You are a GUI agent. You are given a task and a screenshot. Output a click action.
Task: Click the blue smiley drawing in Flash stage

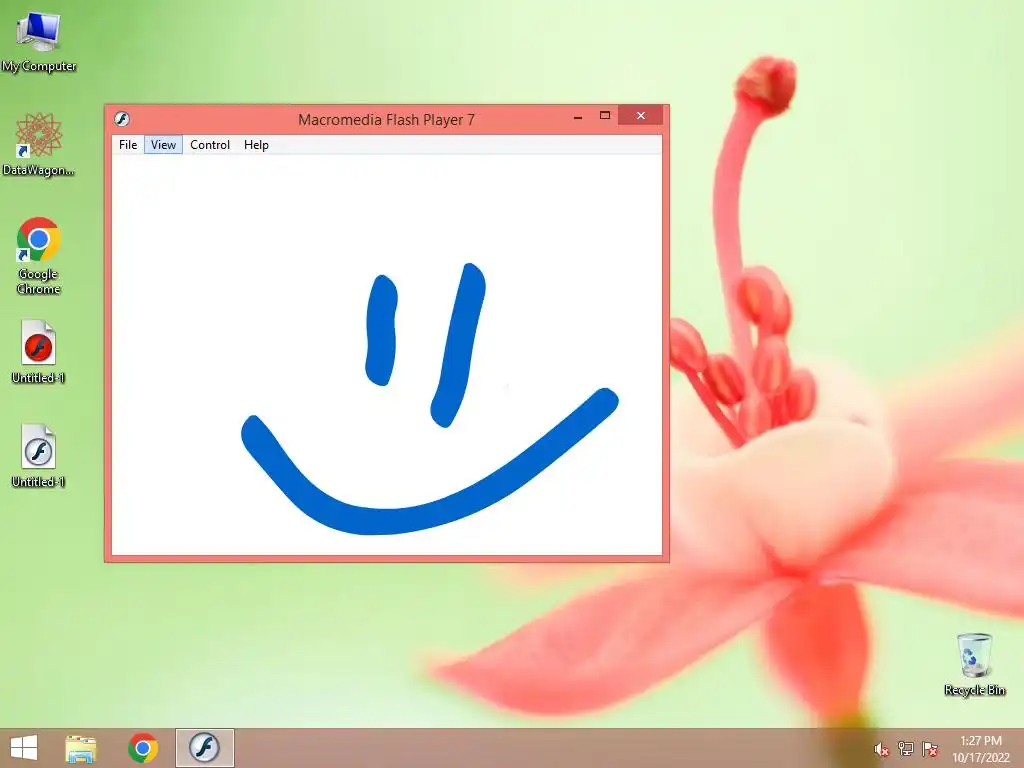click(x=430, y=398)
